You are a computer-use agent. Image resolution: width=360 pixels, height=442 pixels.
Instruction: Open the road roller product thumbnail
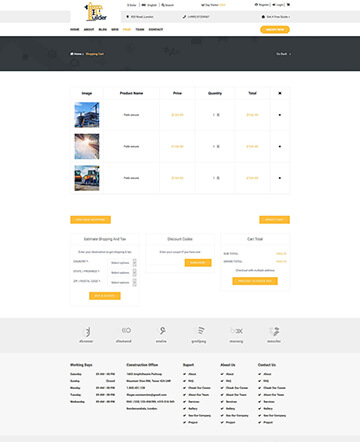point(87,178)
